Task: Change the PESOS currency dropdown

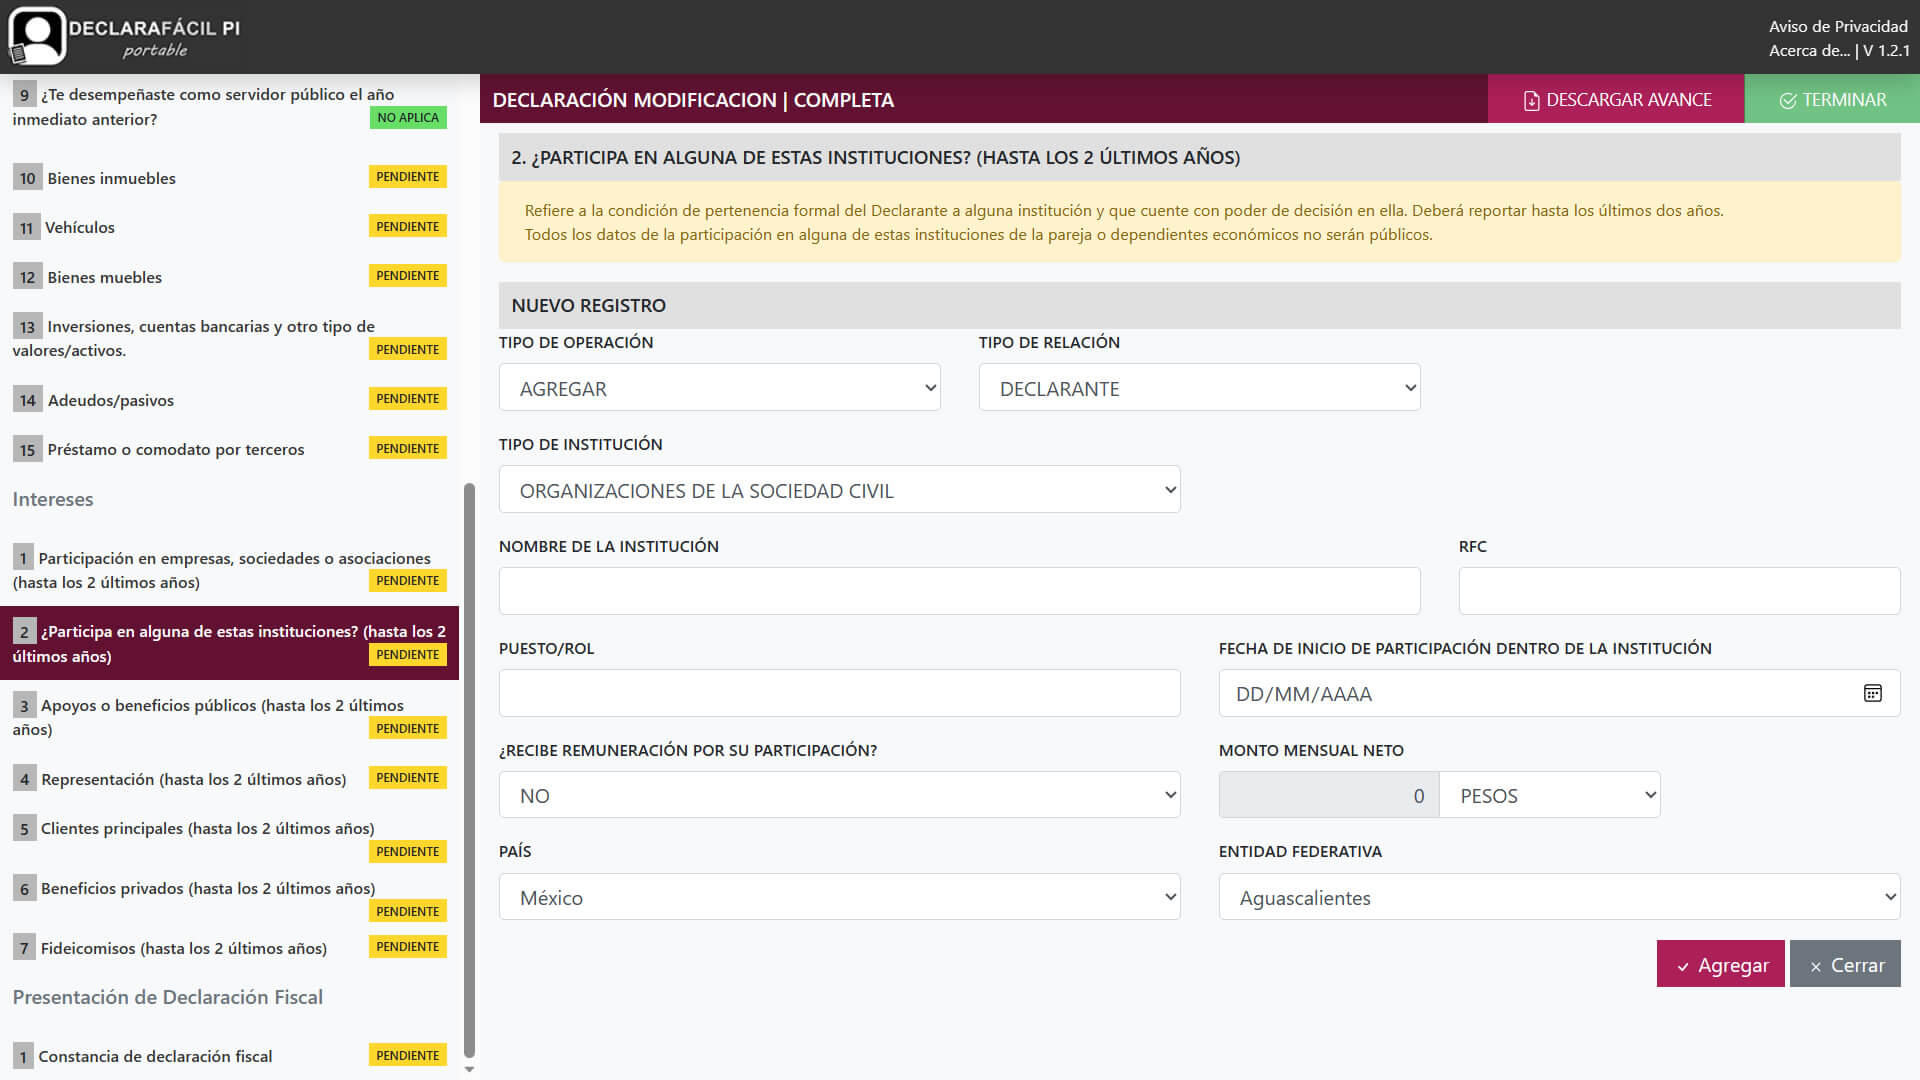Action: tap(1550, 795)
